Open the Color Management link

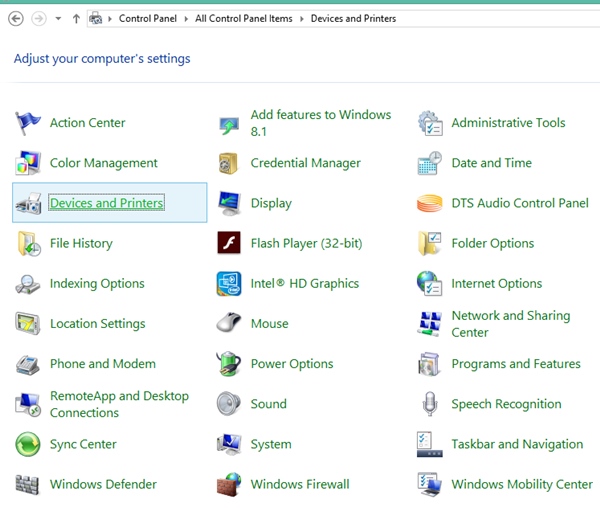[x=104, y=163]
